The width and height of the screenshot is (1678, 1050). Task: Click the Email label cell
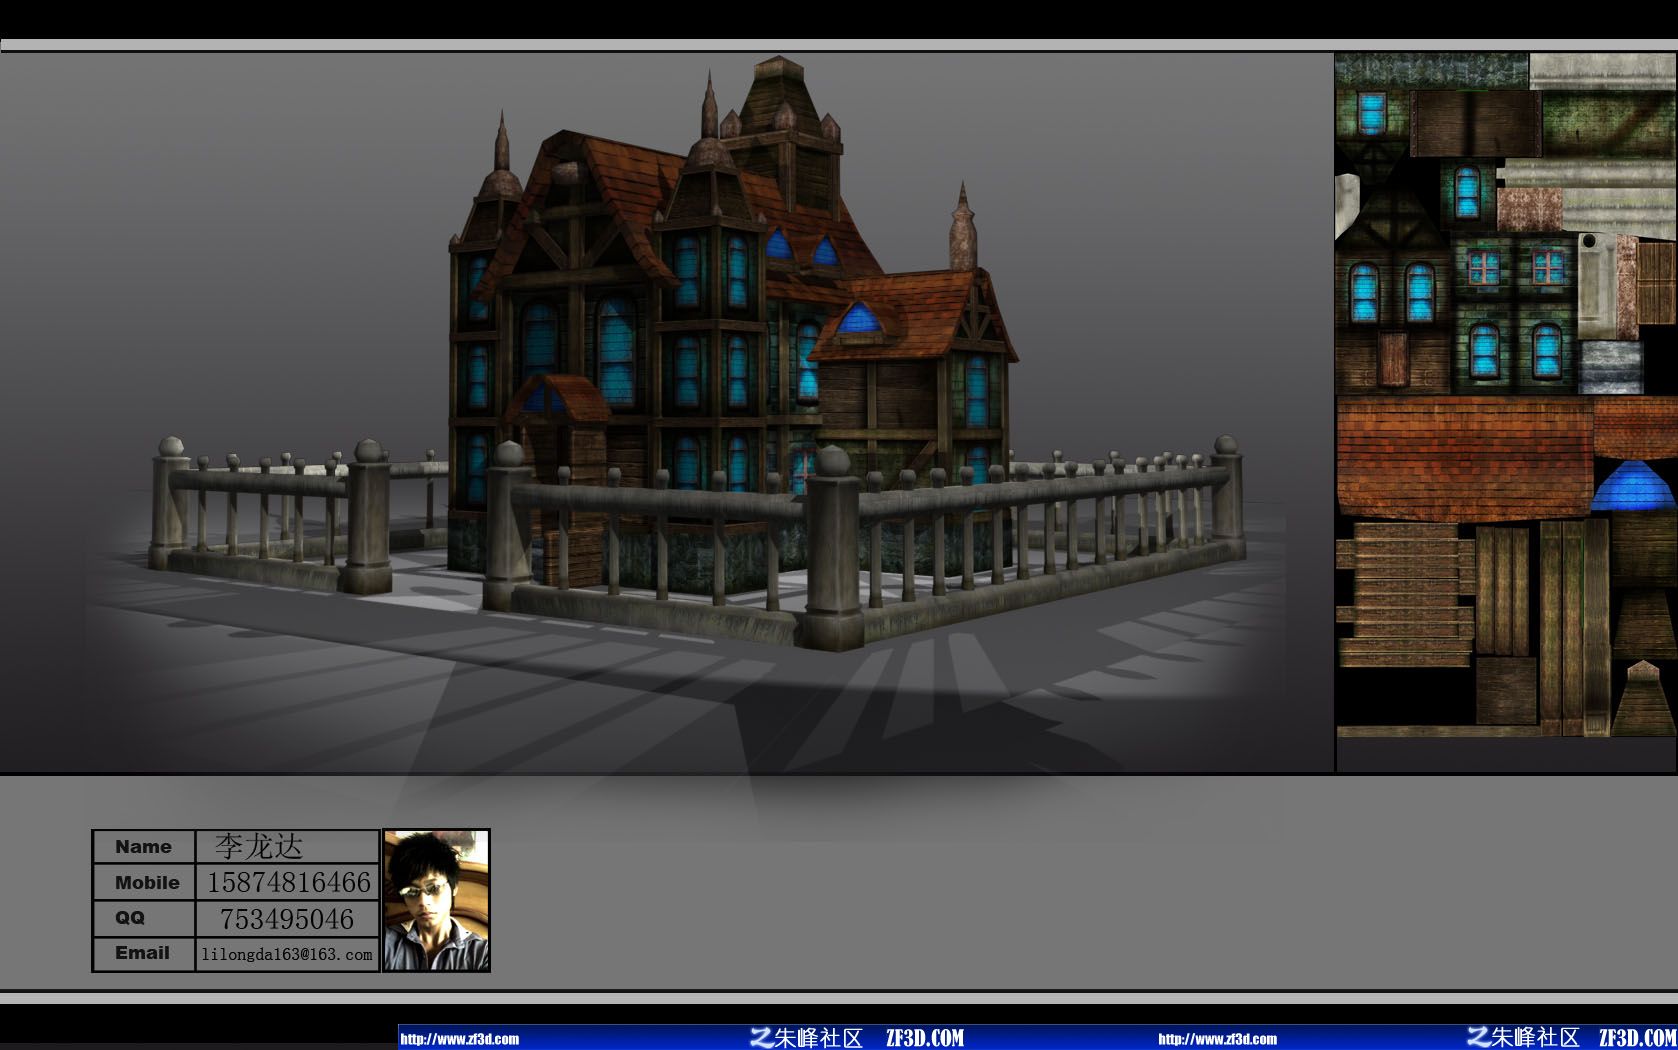click(144, 953)
